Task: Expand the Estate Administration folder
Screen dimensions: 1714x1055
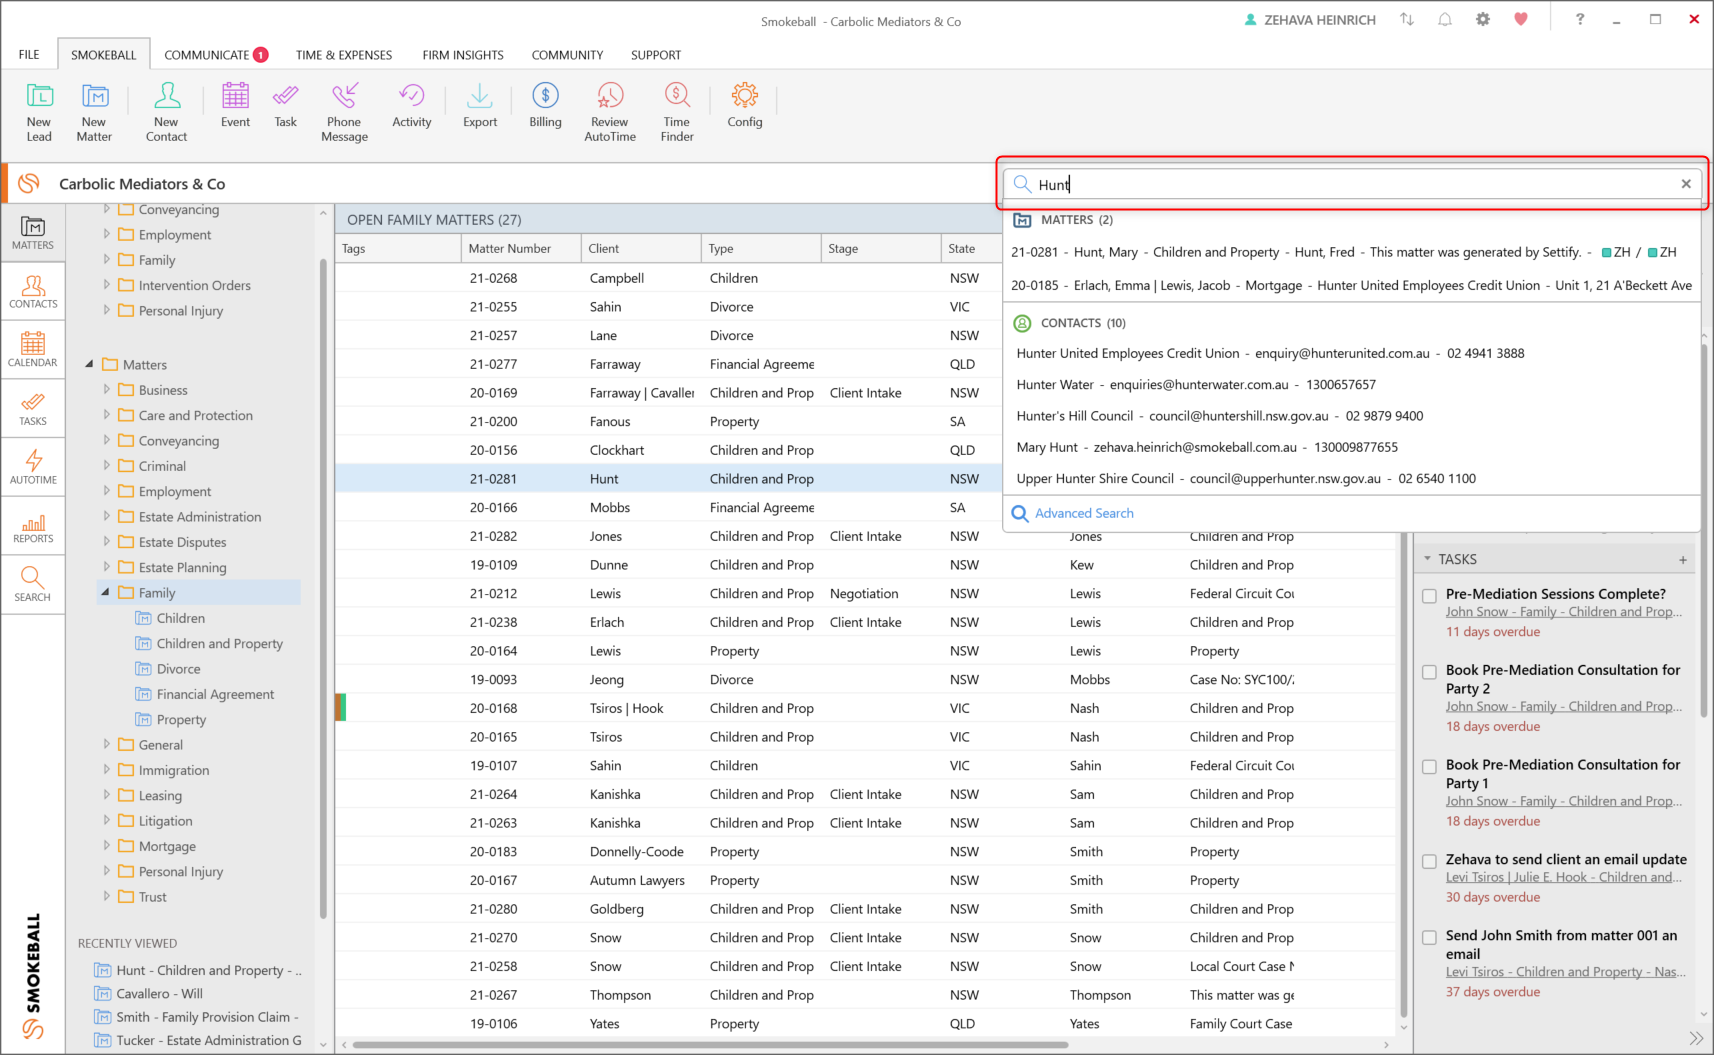Action: coord(106,517)
